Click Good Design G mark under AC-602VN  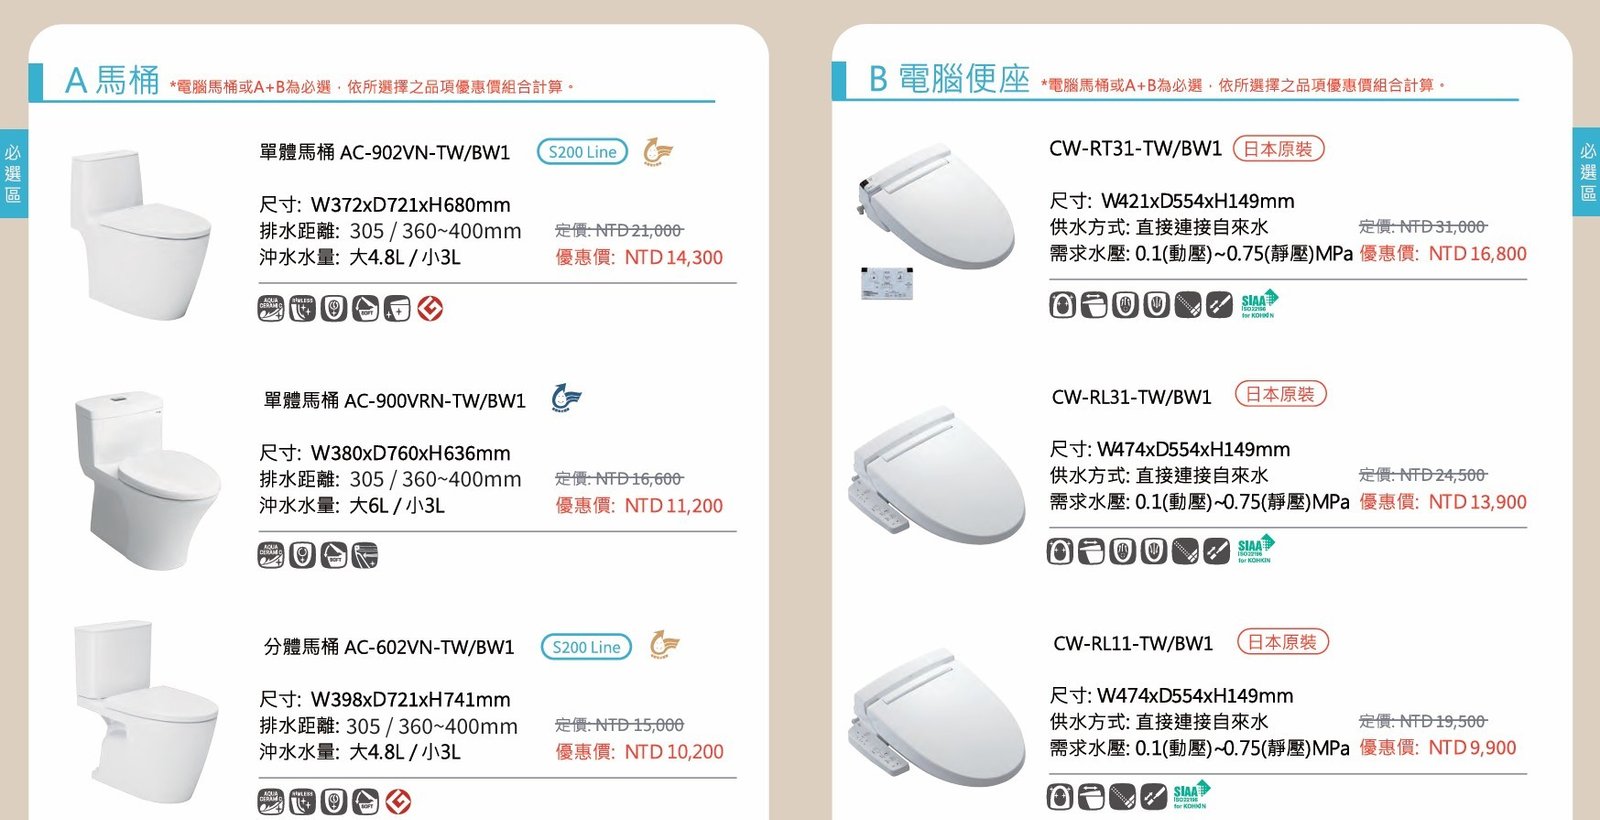point(398,801)
